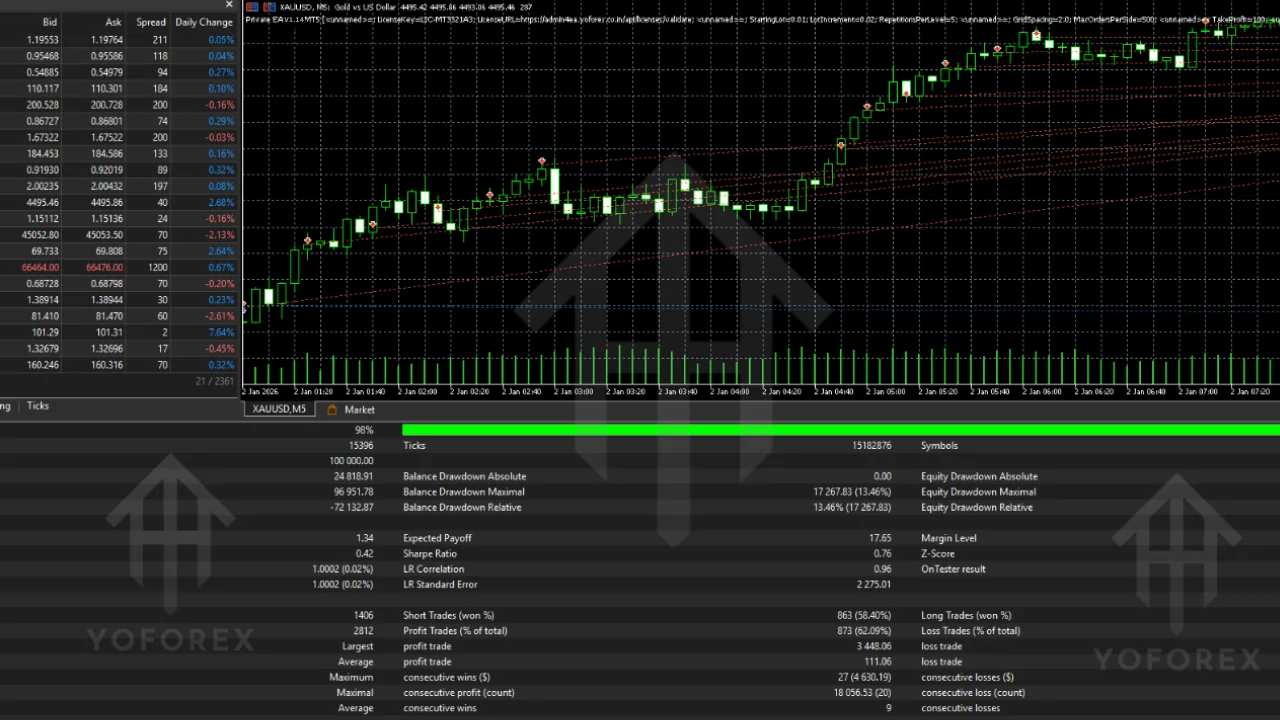Select the 0.27% daily change cell
This screenshot has height=720, width=1280.
point(222,73)
